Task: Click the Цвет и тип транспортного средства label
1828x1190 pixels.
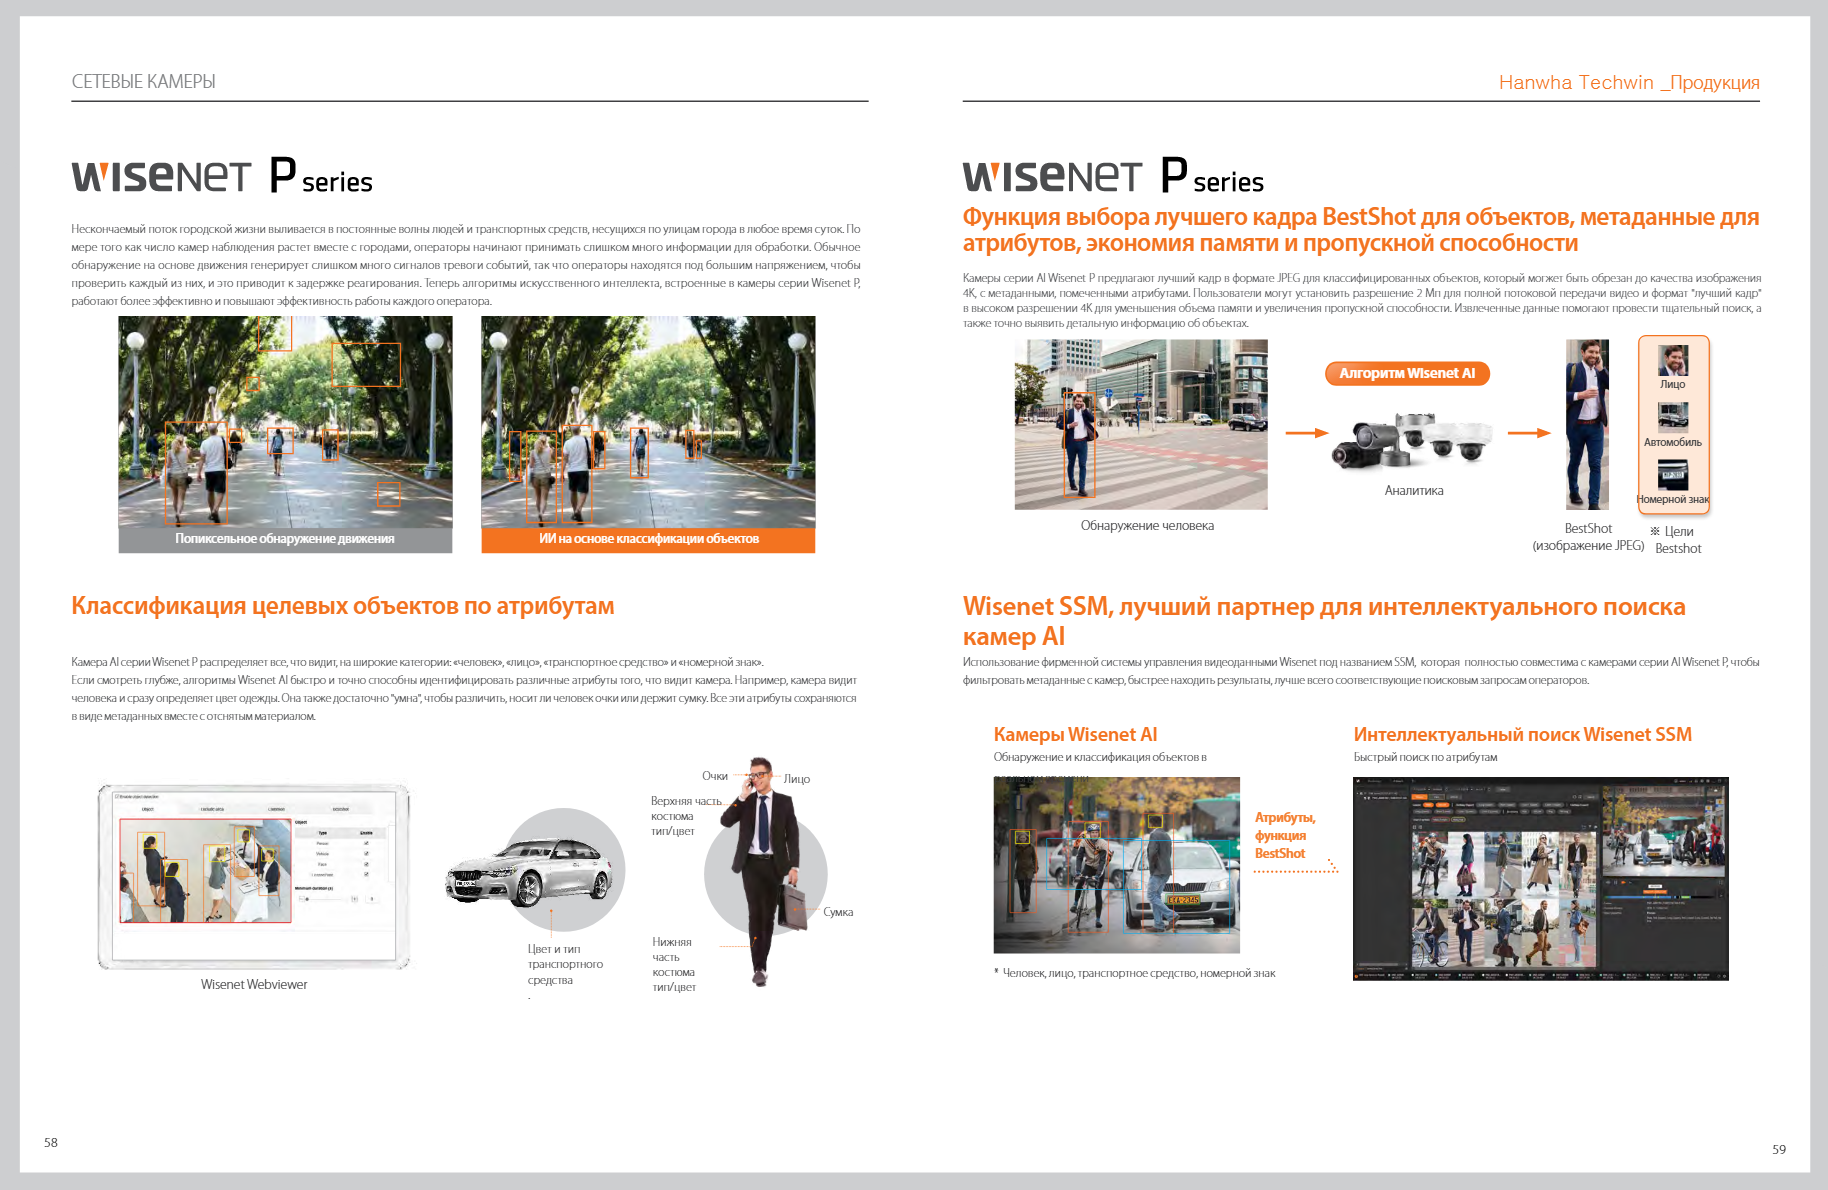Action: pyautogui.click(x=565, y=964)
